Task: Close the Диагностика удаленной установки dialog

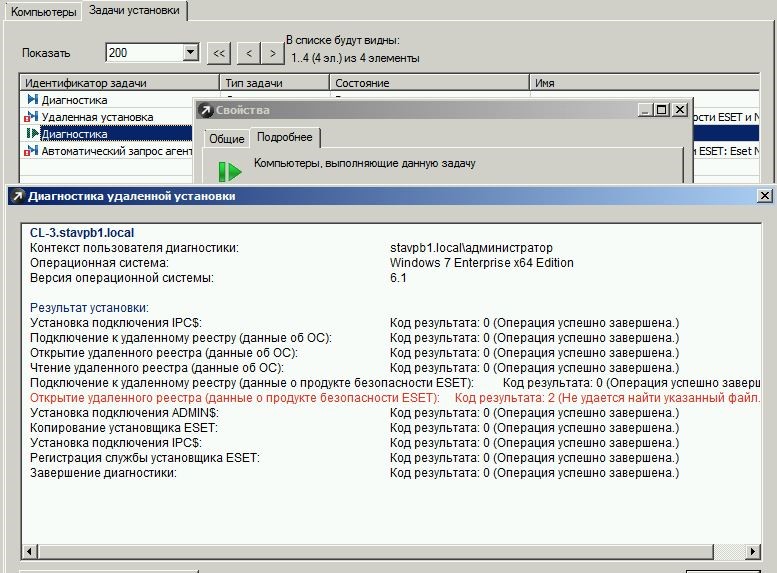Action: (x=765, y=196)
